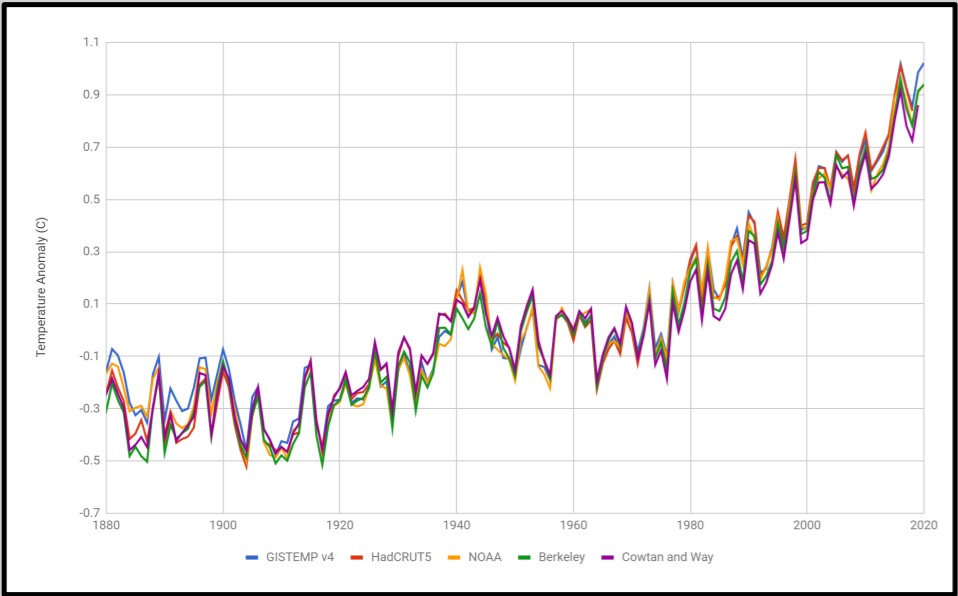
Task: Click the red HadCRUT5 legend swatch
Action: pyautogui.click(x=355, y=557)
